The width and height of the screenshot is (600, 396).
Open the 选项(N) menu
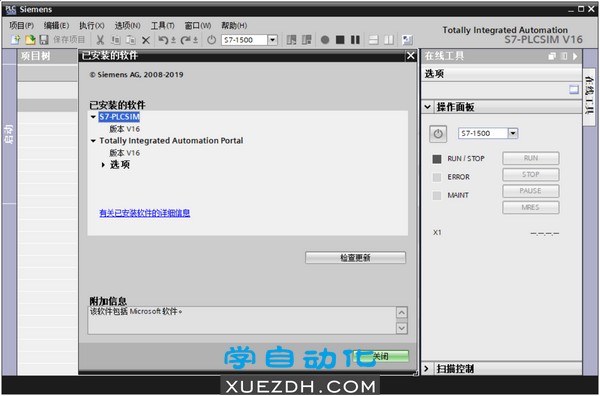(x=127, y=26)
